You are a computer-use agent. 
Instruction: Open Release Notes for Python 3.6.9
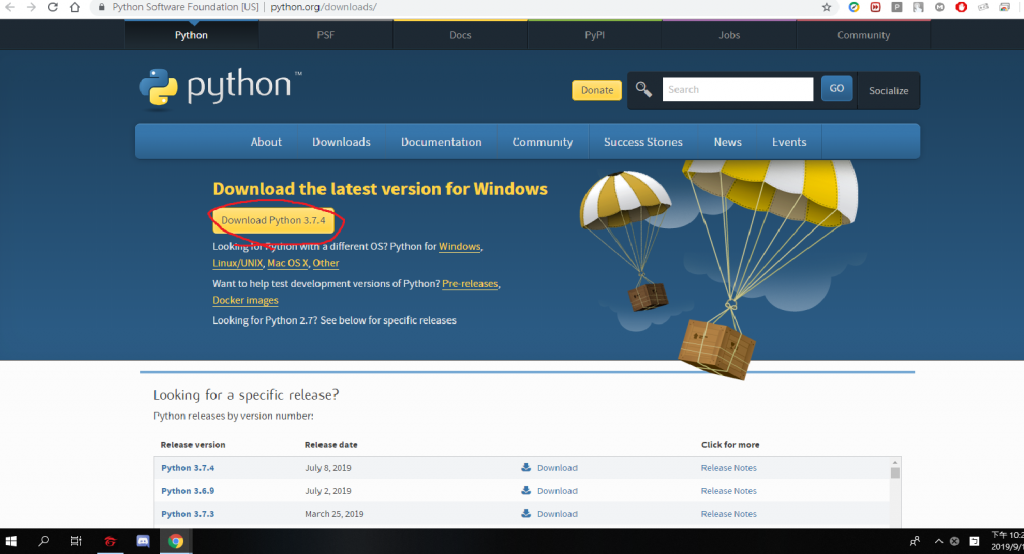pyautogui.click(x=729, y=491)
